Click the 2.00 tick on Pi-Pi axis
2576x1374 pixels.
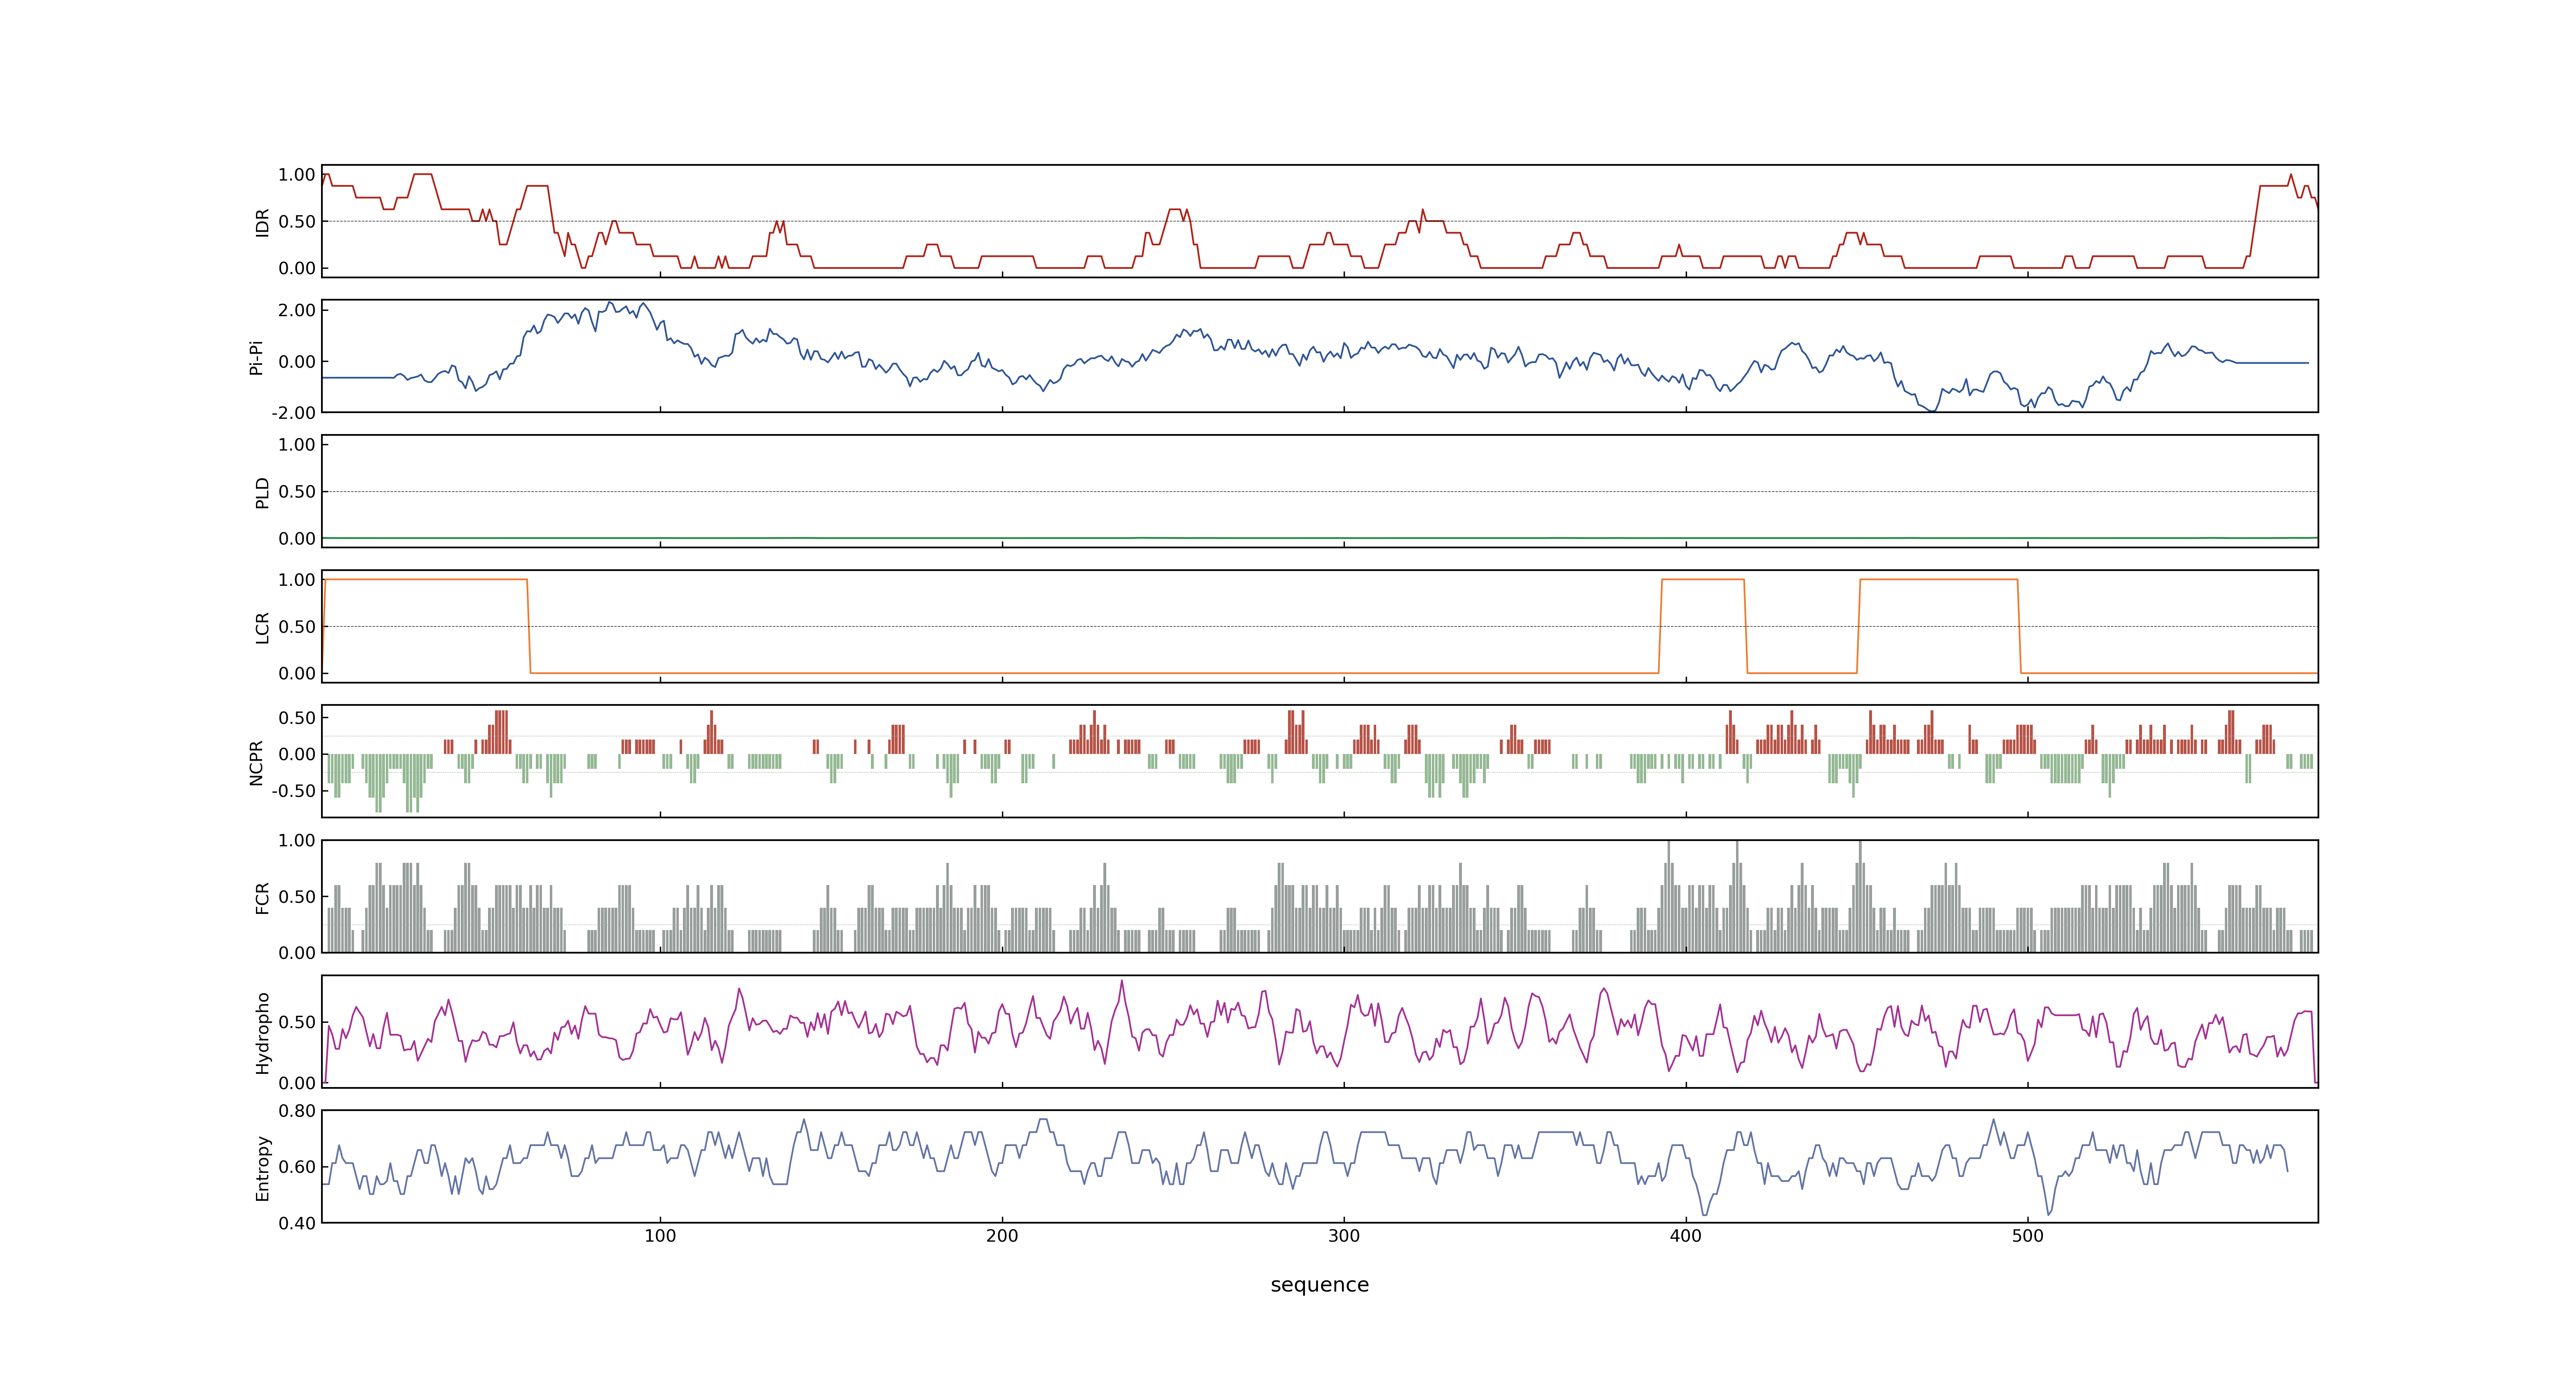297,310
